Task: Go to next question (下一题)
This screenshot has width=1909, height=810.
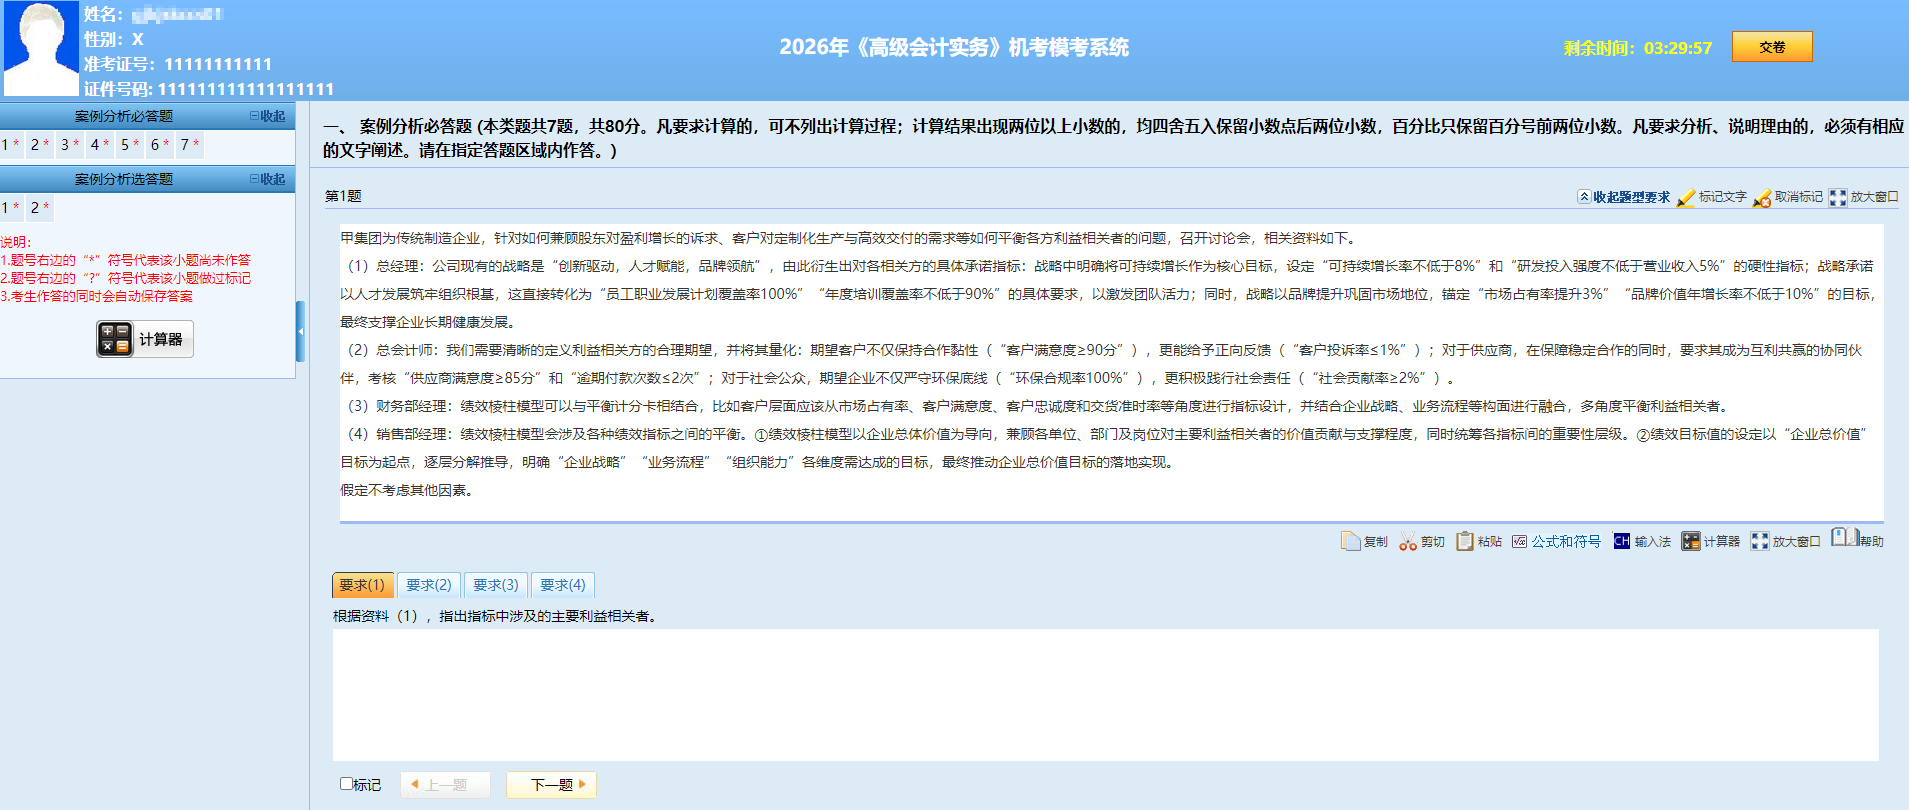Action: tap(551, 785)
